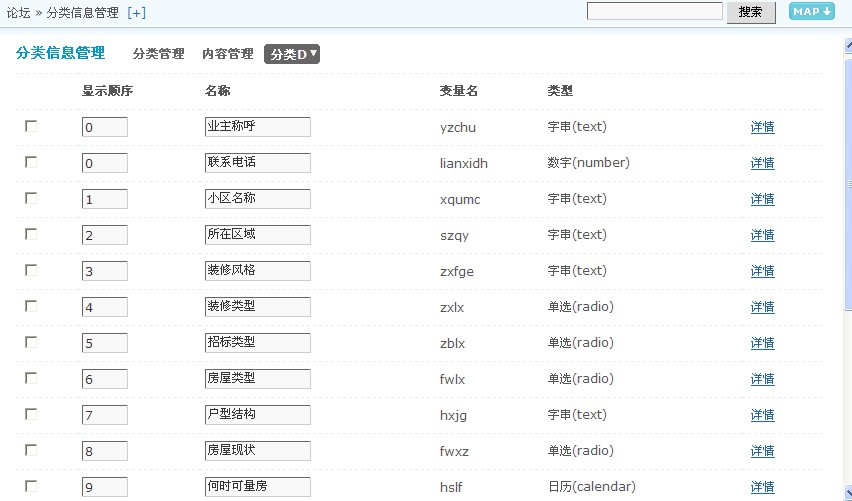Click order field containing 5
Image resolution: width=852 pixels, height=501 pixels.
click(x=105, y=343)
